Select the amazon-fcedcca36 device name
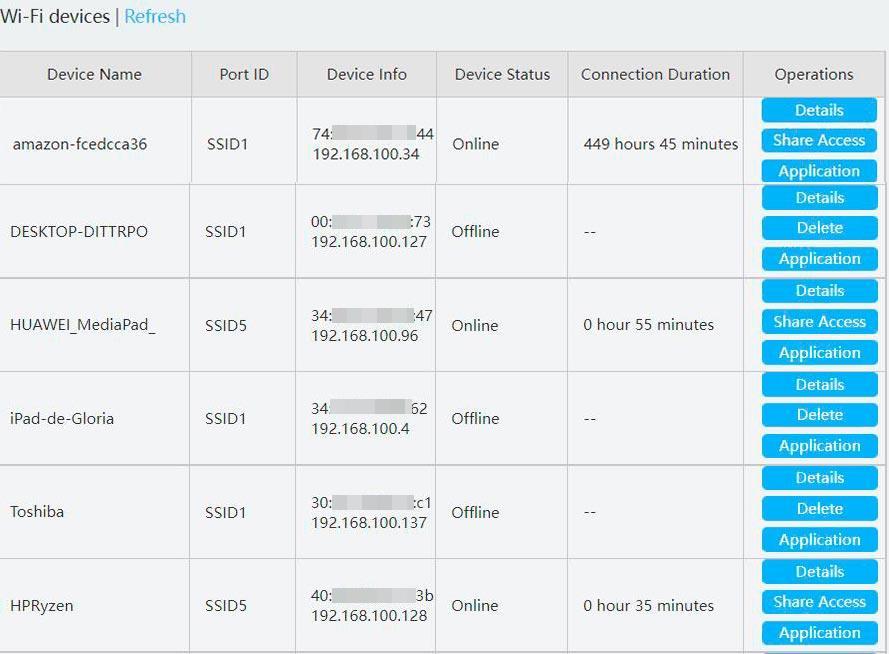This screenshot has width=889, height=654. point(80,144)
